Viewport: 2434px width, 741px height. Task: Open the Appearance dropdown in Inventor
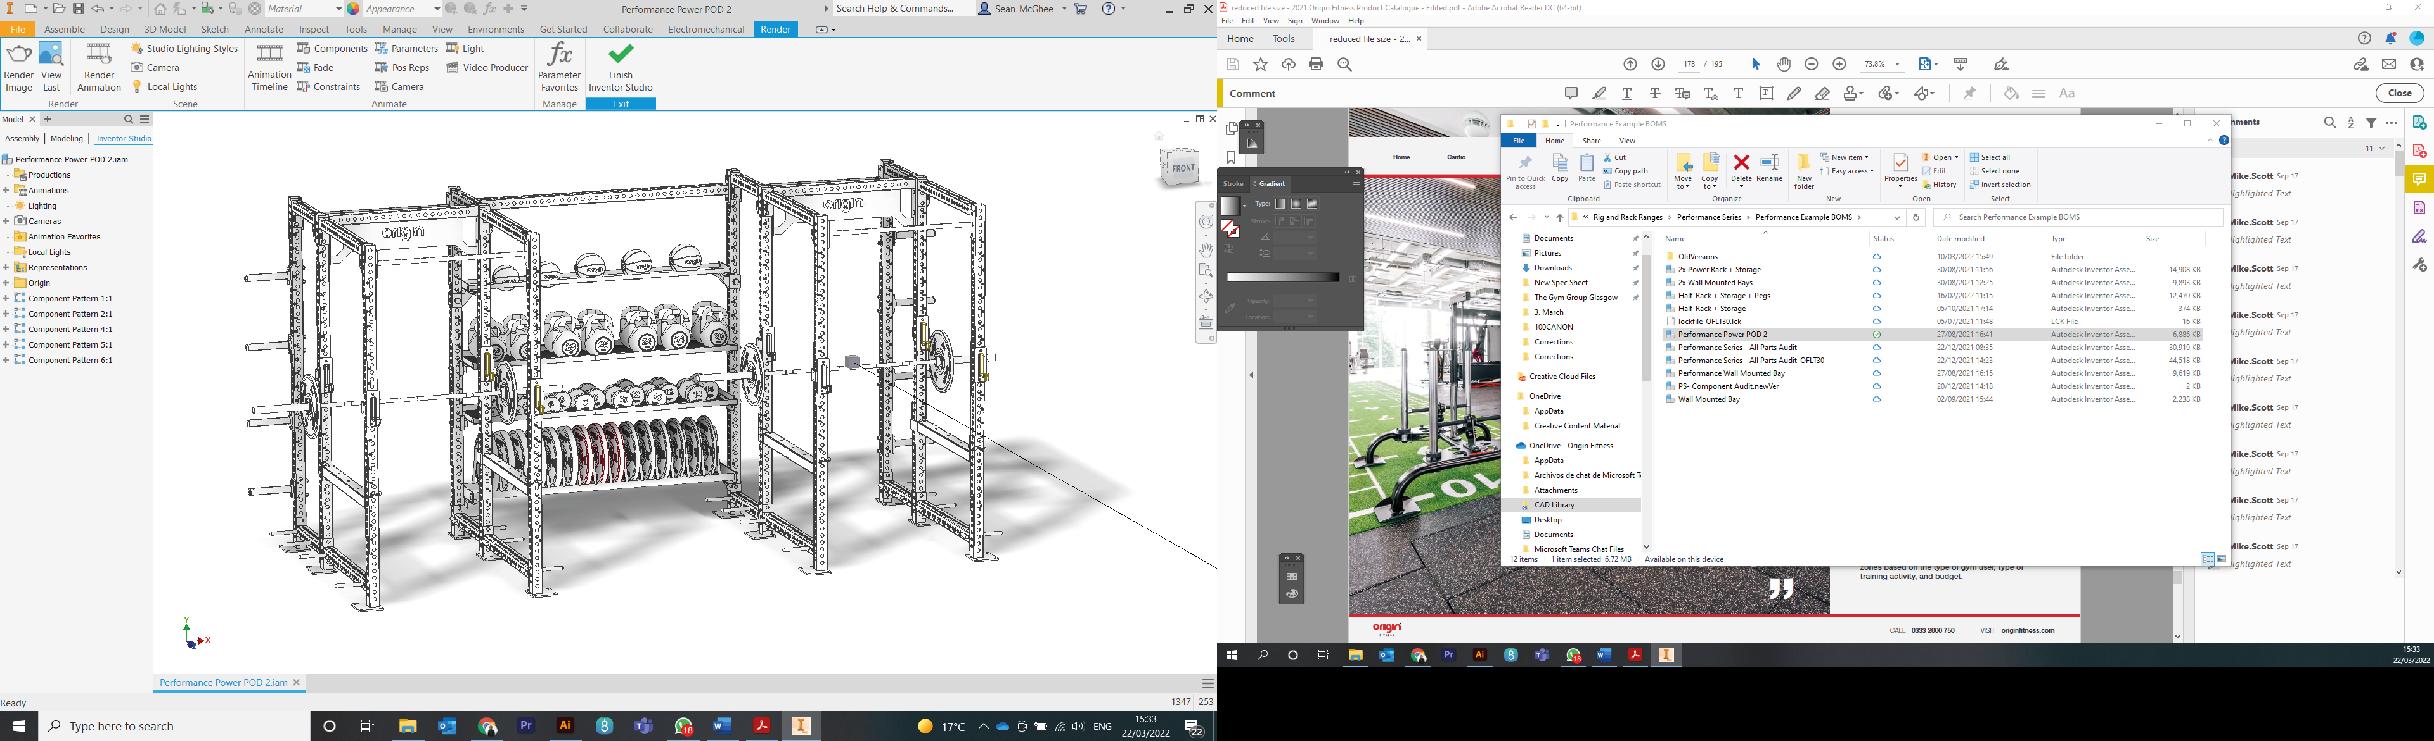[x=437, y=9]
